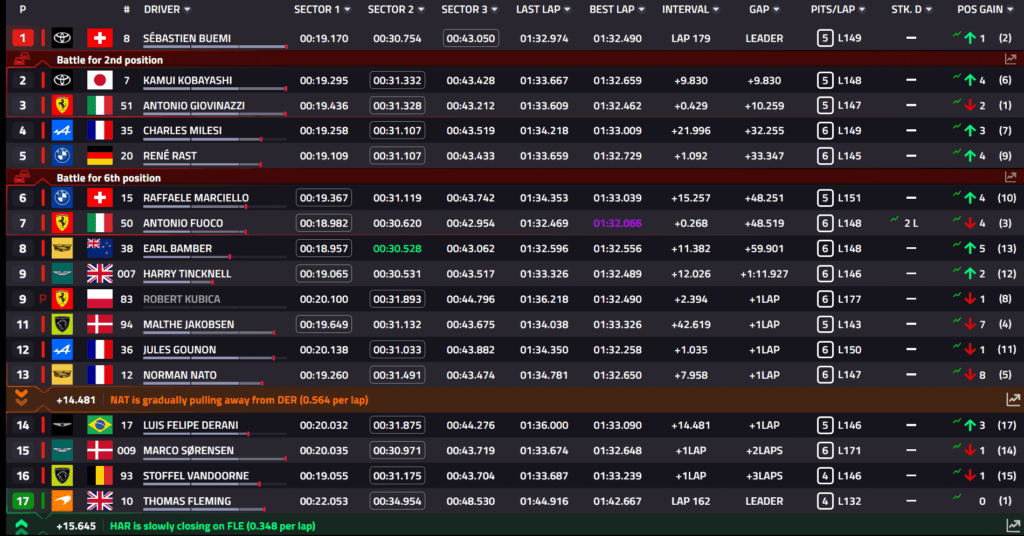This screenshot has height=536, width=1024.
Task: Click the red position 1 badge
Action: [22, 39]
